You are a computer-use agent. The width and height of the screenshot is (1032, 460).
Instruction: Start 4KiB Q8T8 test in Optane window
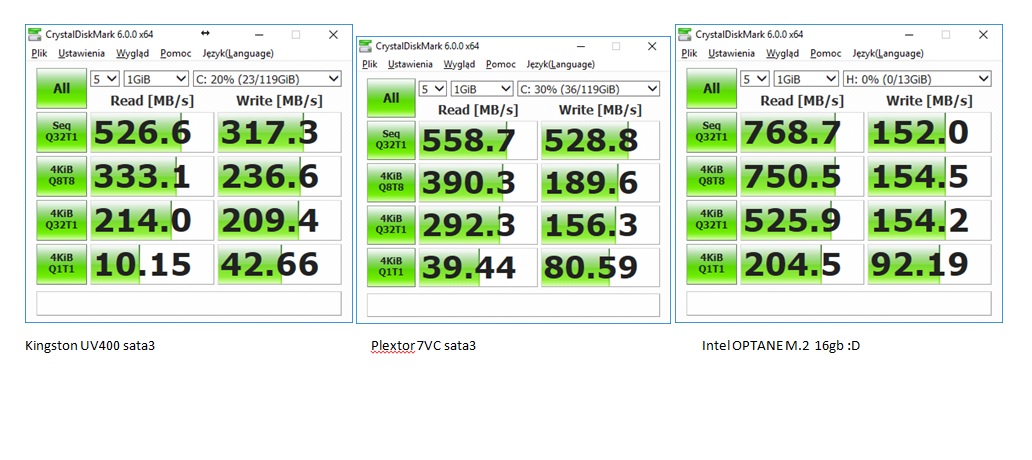pyautogui.click(x=711, y=176)
